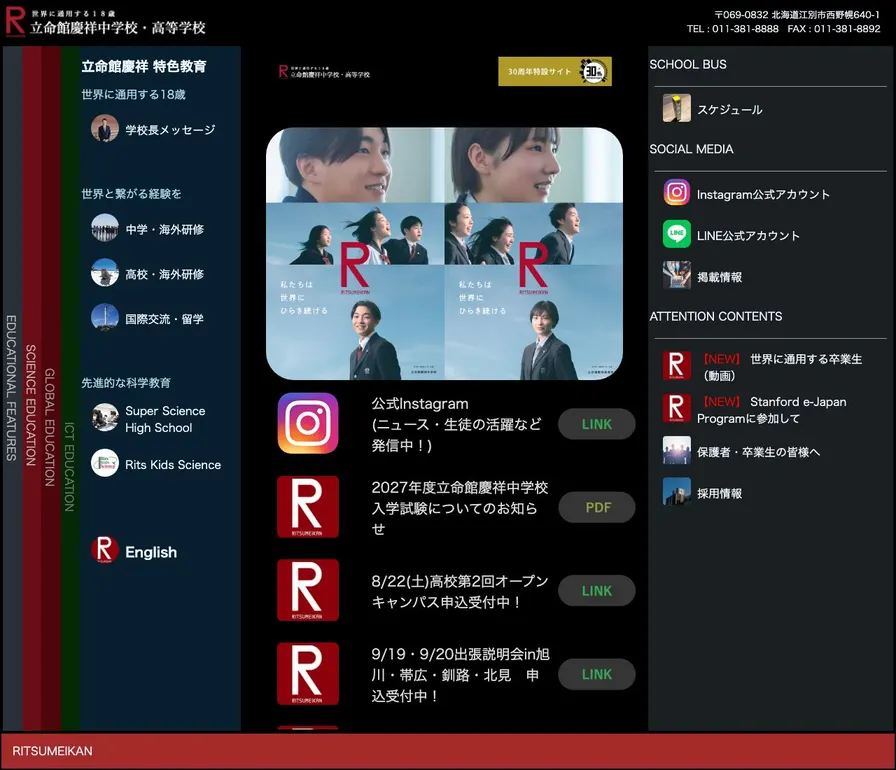This screenshot has height=770, width=896.
Task: Open Super Science High School text link
Action: pos(165,419)
